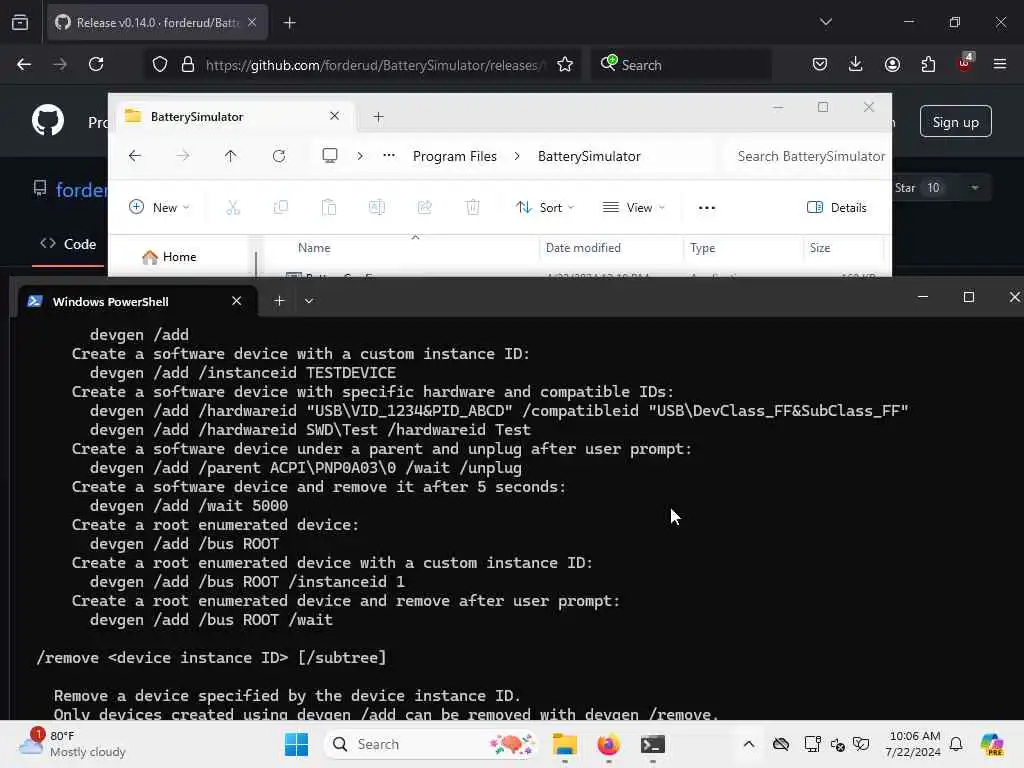Click the Cut scissors icon in Explorer
Image resolution: width=1024 pixels, height=768 pixels.
pyautogui.click(x=233, y=208)
